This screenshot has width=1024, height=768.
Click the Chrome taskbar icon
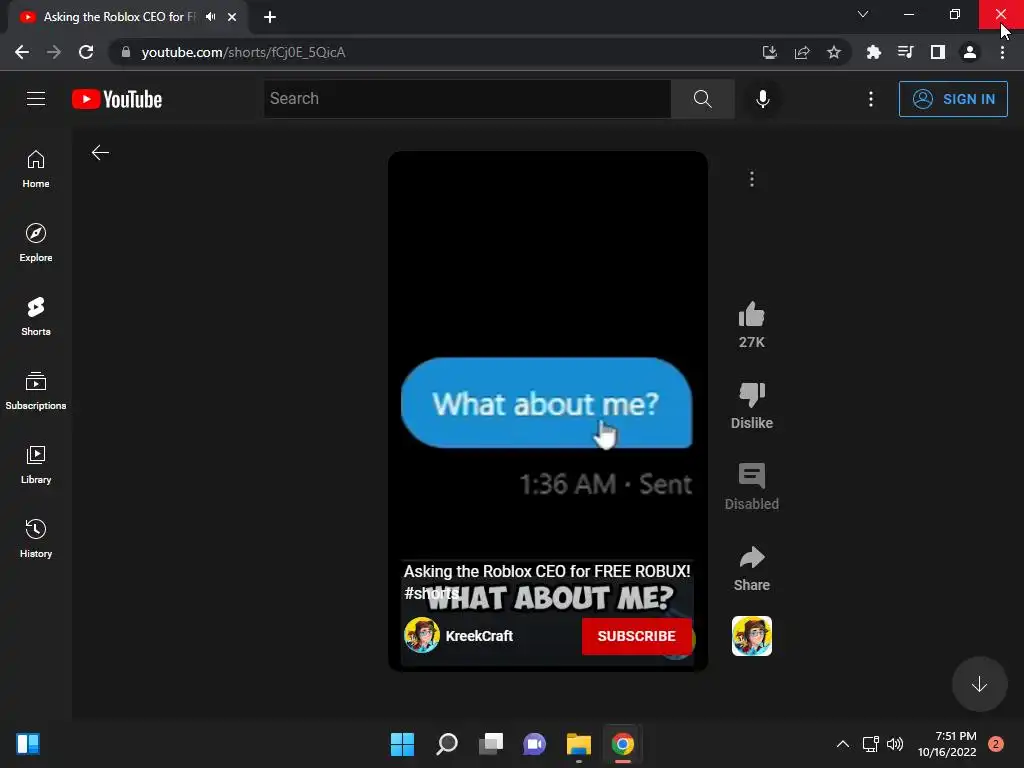(x=622, y=744)
